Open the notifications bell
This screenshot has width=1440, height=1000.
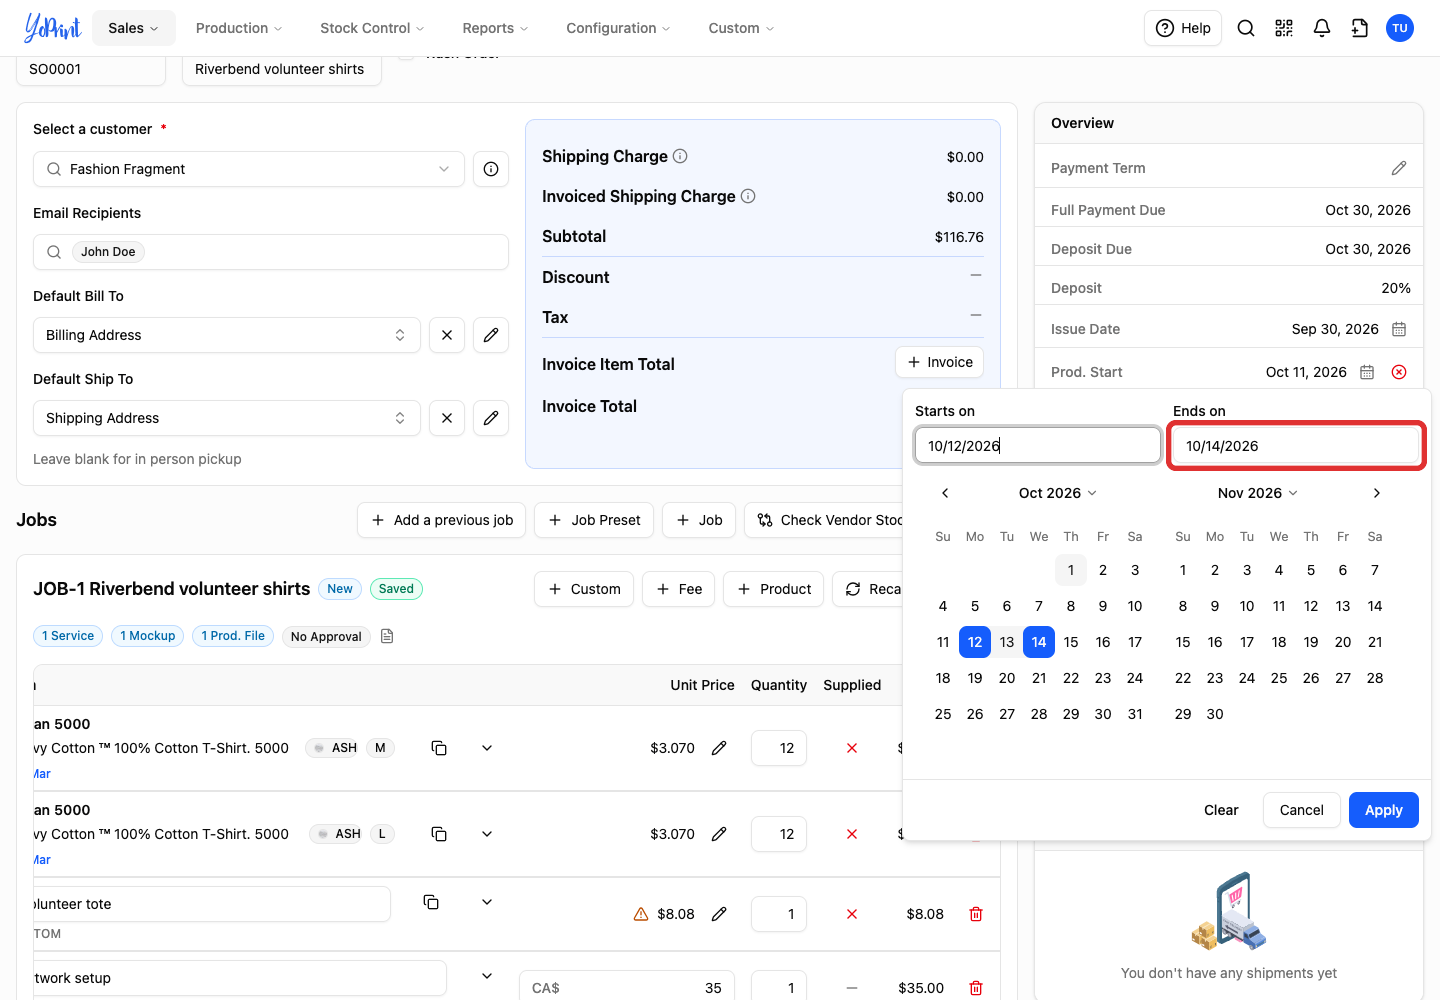[x=1322, y=28]
